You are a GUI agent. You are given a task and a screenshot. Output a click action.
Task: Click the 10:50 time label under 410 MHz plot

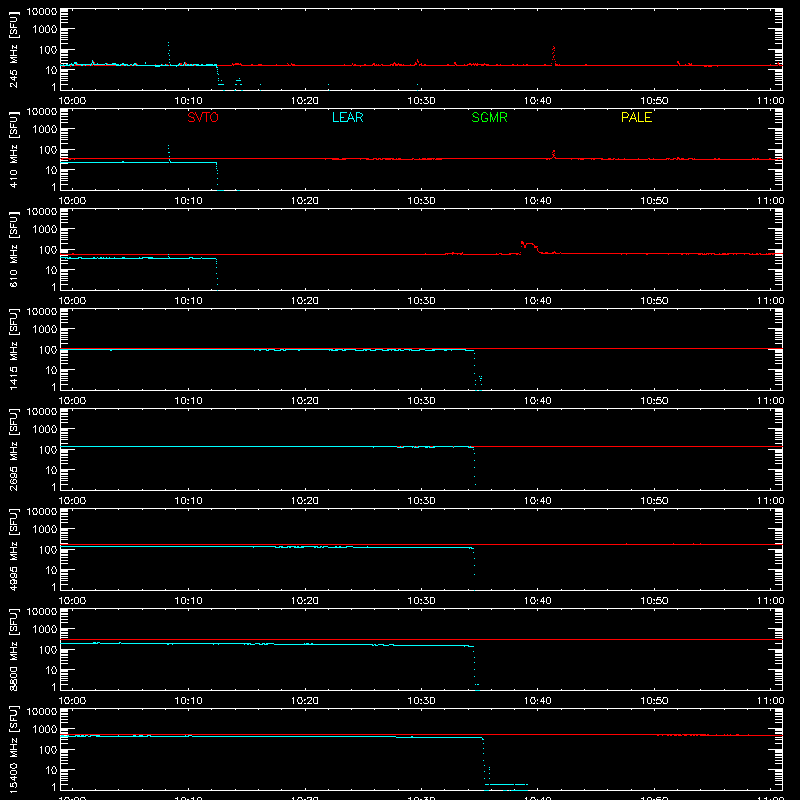654,201
